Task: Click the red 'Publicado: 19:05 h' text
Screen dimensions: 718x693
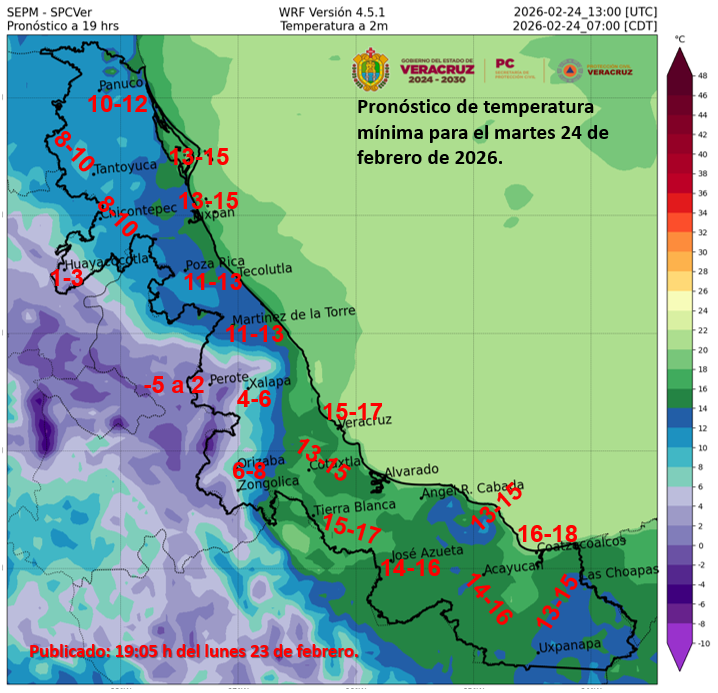Action: [x=193, y=651]
